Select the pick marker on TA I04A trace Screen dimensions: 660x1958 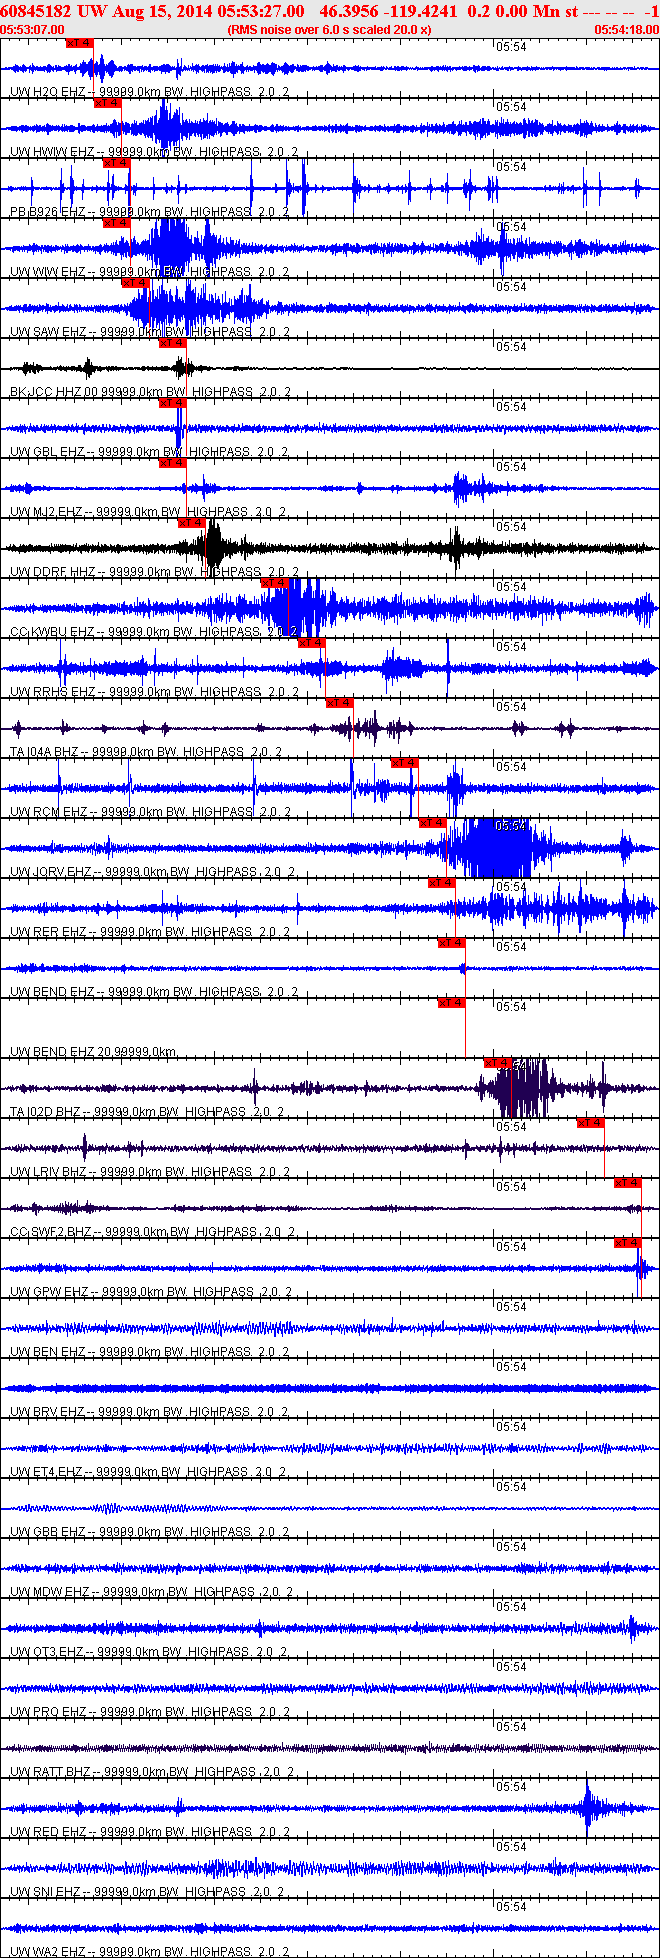pyautogui.click(x=340, y=703)
